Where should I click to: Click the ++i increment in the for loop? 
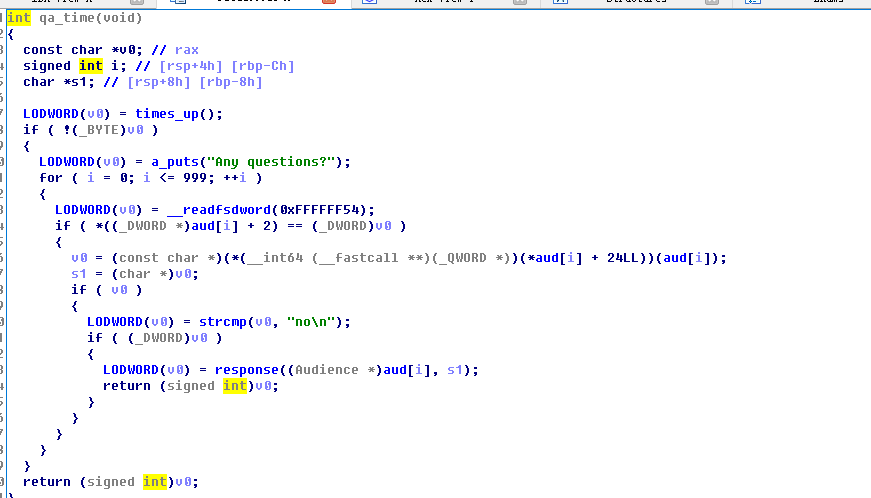[234, 178]
